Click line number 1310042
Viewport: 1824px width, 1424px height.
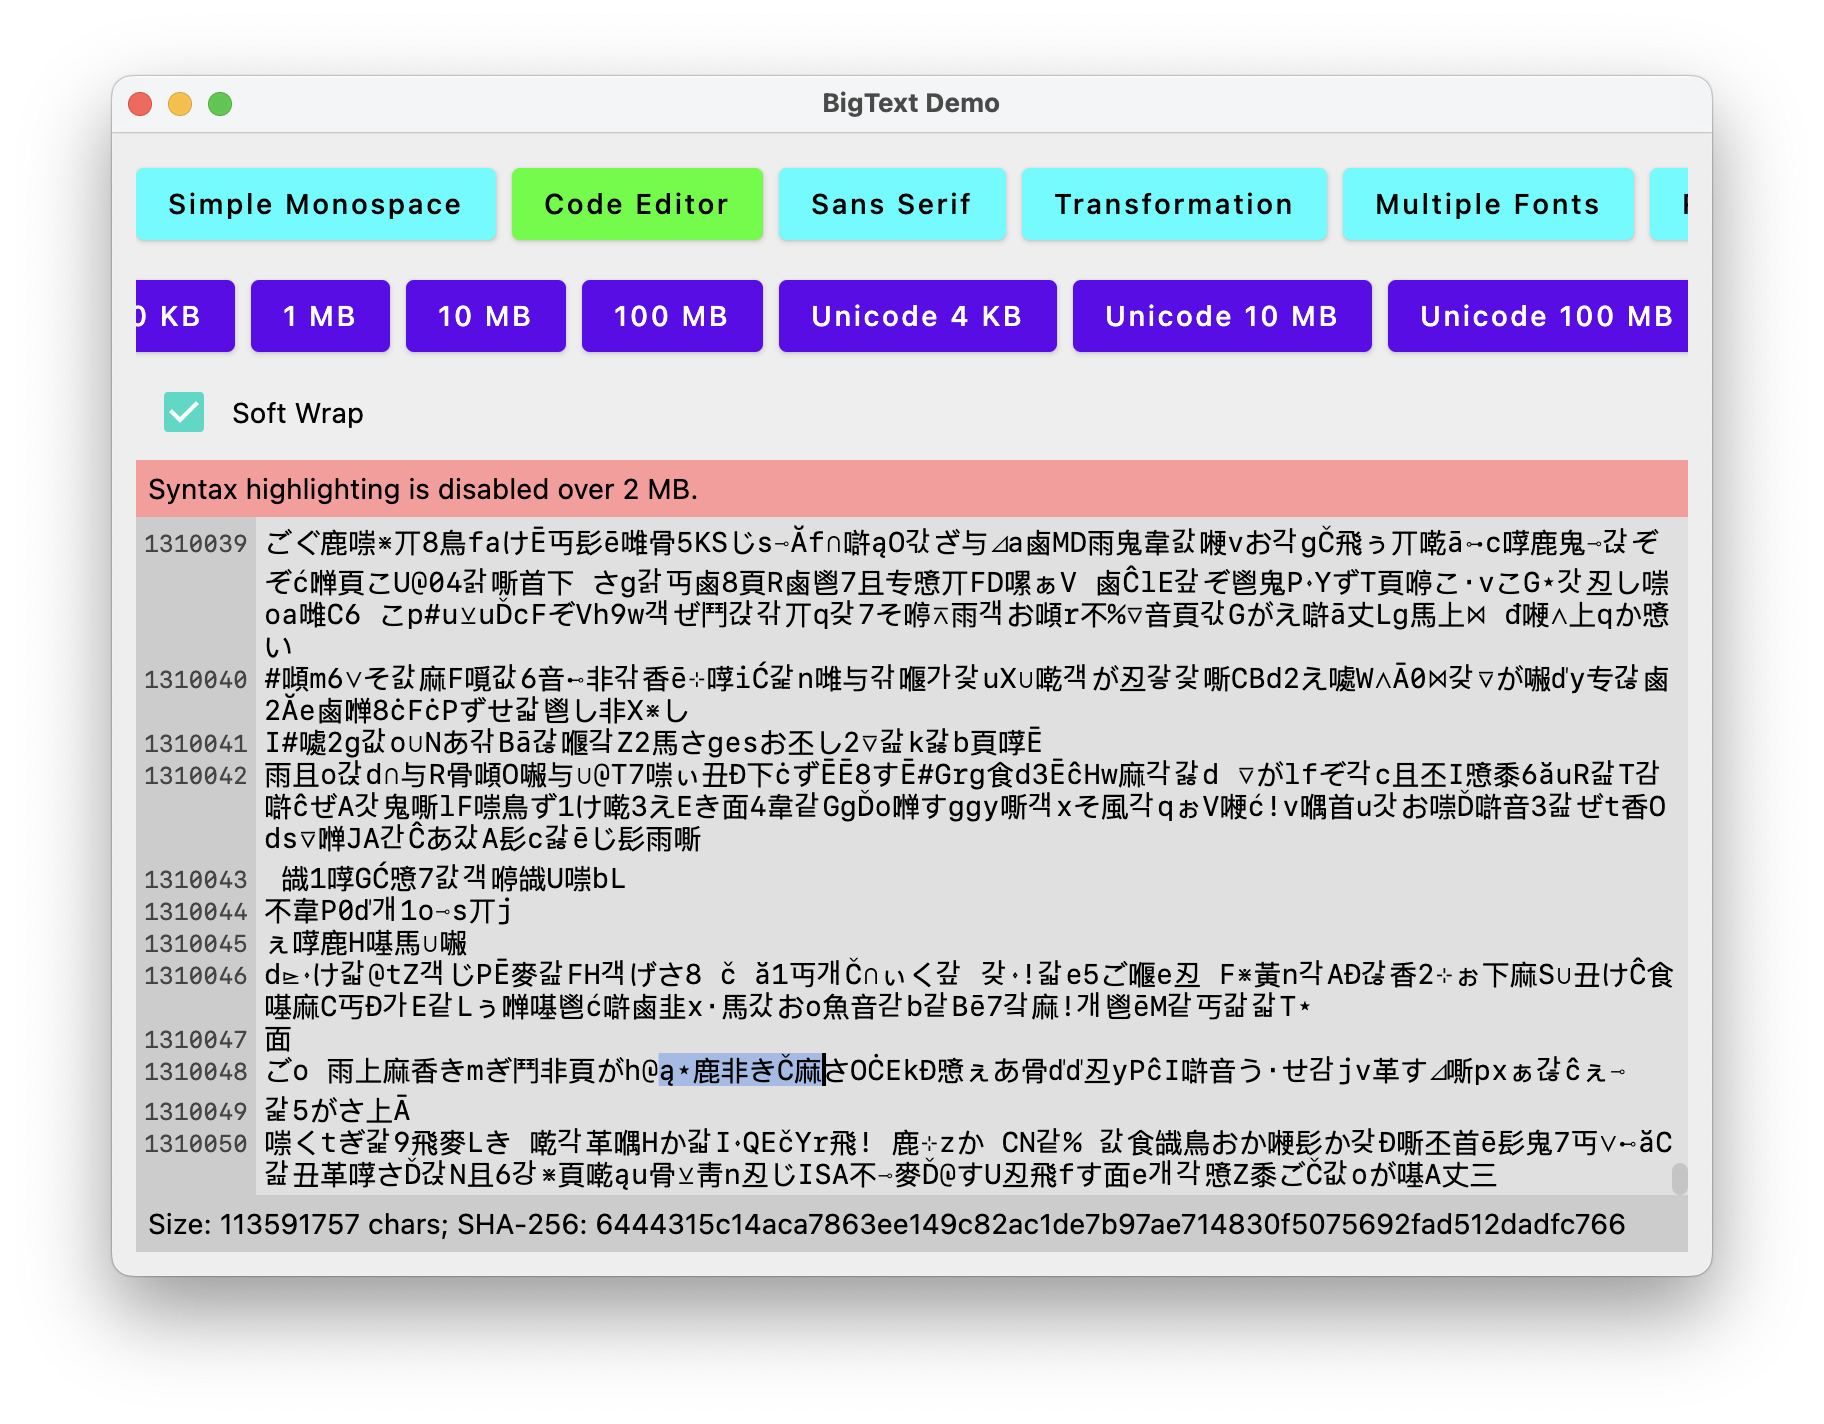coord(195,776)
